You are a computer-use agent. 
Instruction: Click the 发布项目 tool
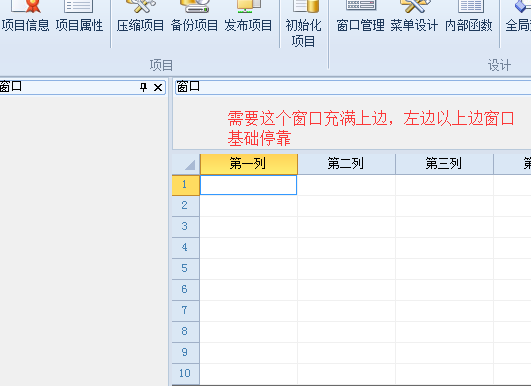click(248, 17)
